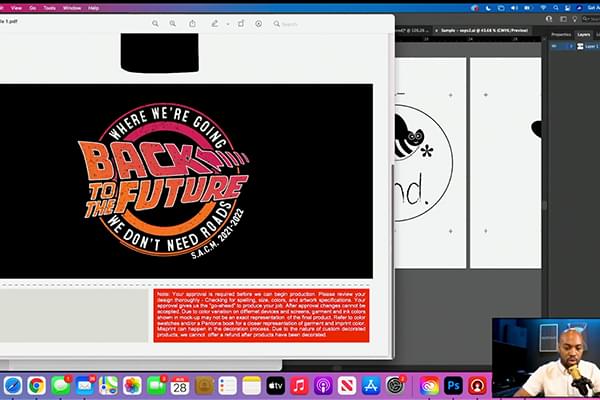Viewport: 600px width, 400px height.
Task: Open the Markup pen dropdown arrow
Action: 227,23
